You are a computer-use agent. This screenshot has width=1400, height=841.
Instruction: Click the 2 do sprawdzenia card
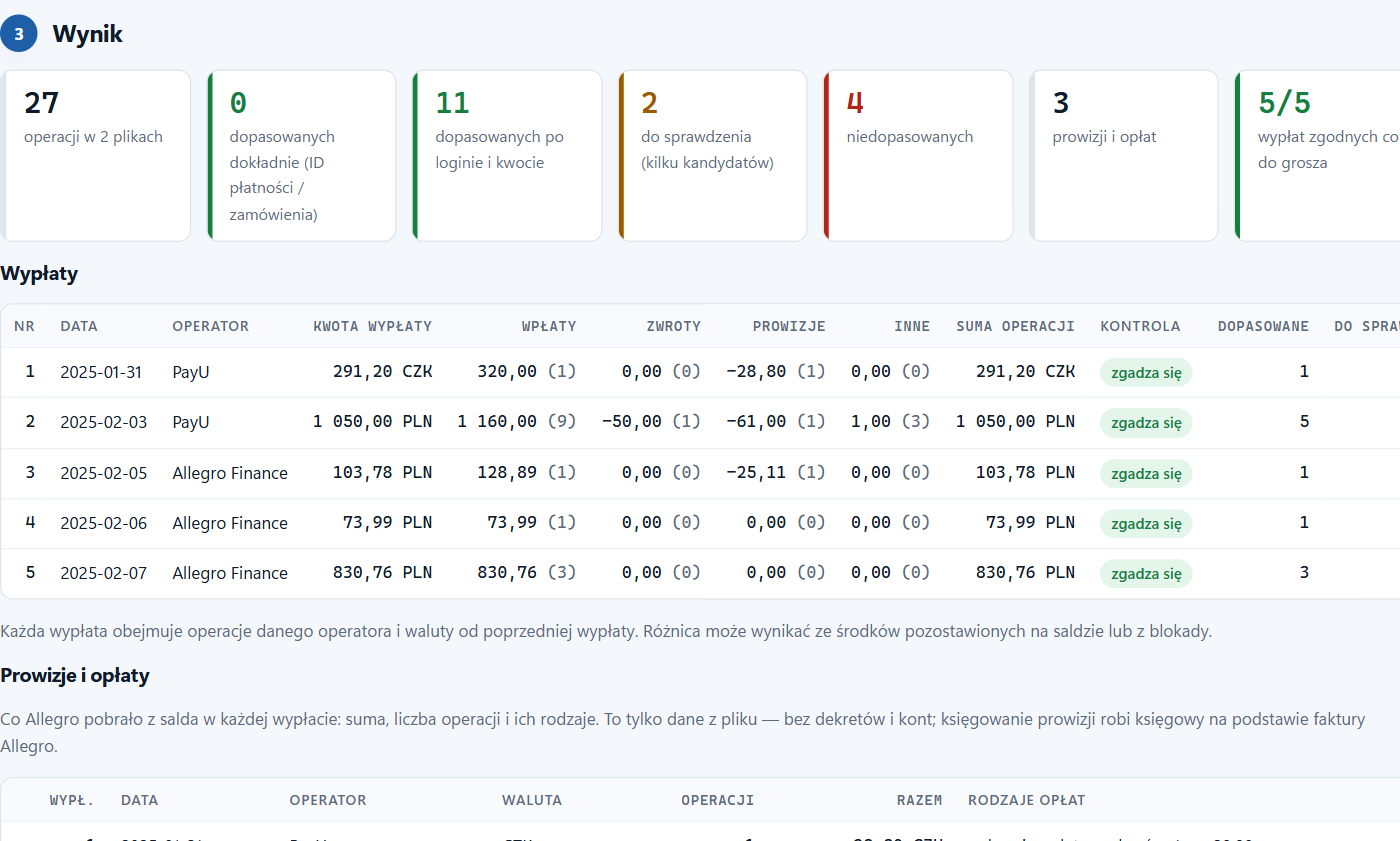pyautogui.click(x=713, y=156)
